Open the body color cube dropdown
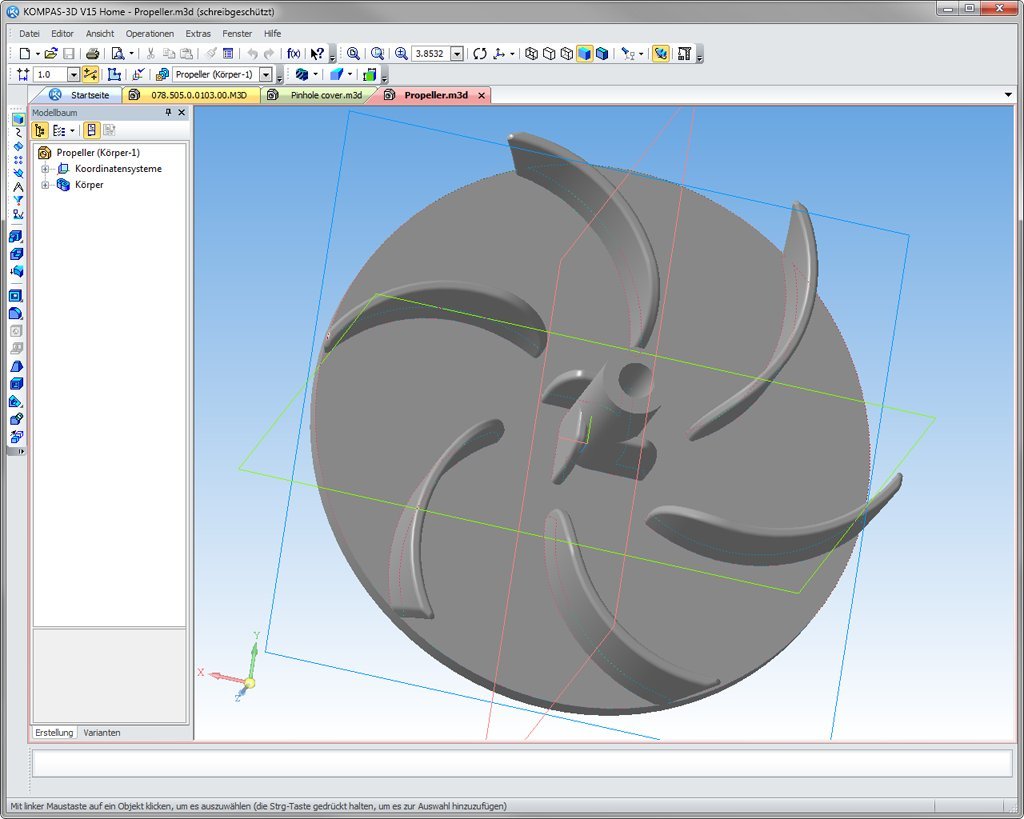Screen dimensions: 1024x819 tap(350, 74)
